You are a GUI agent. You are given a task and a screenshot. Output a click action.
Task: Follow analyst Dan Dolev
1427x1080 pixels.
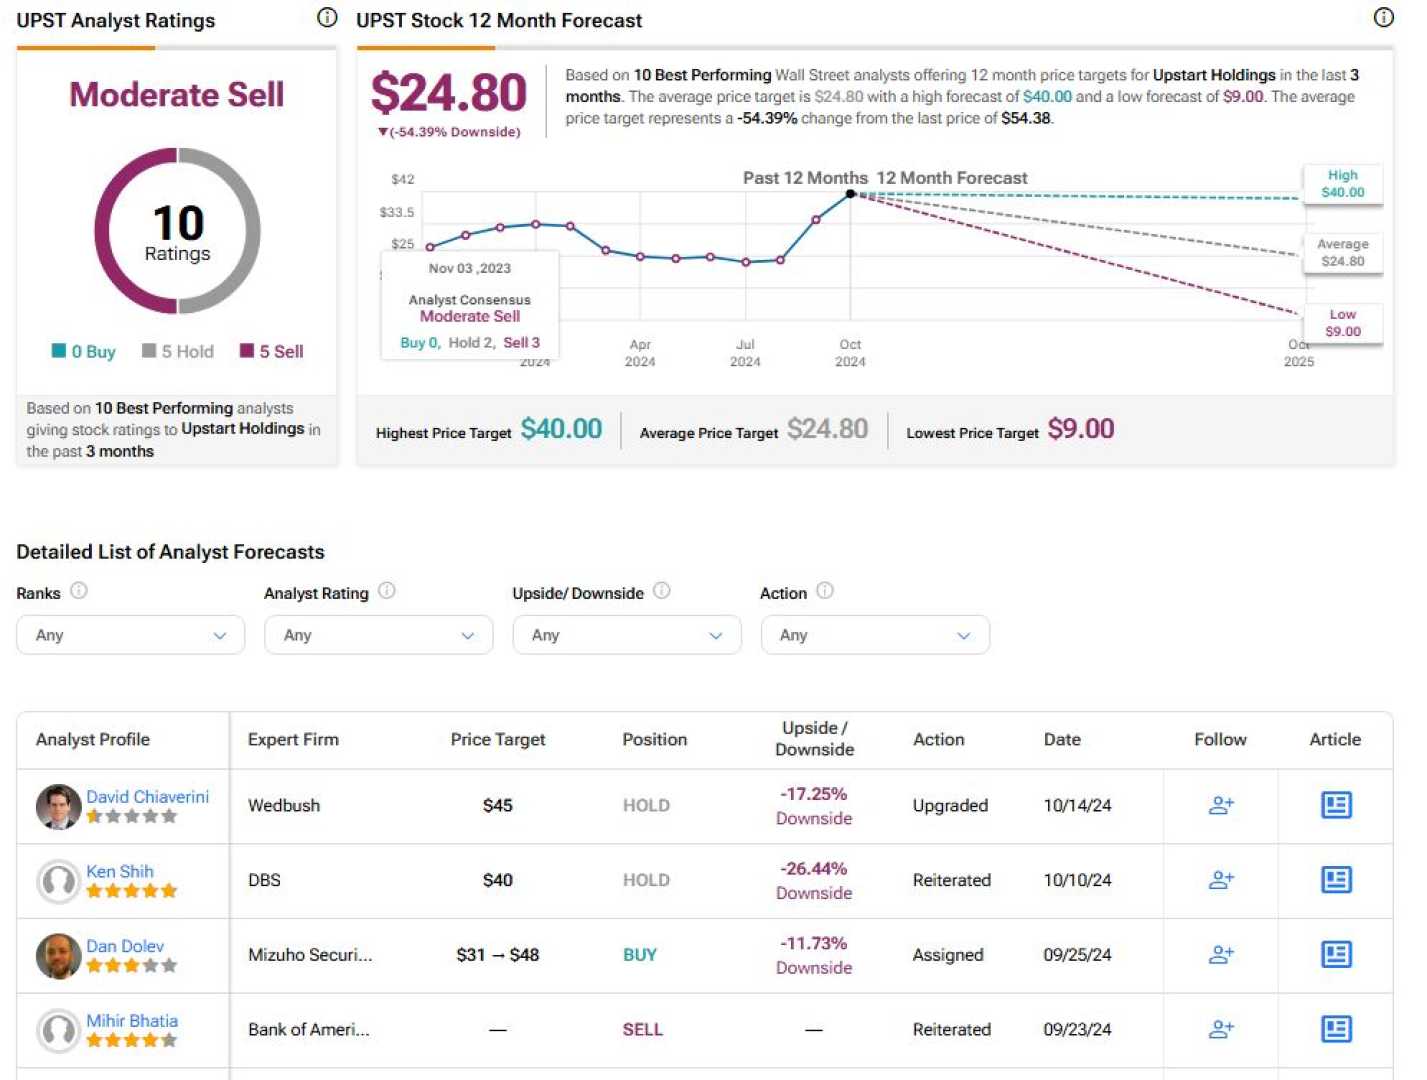[x=1221, y=955]
